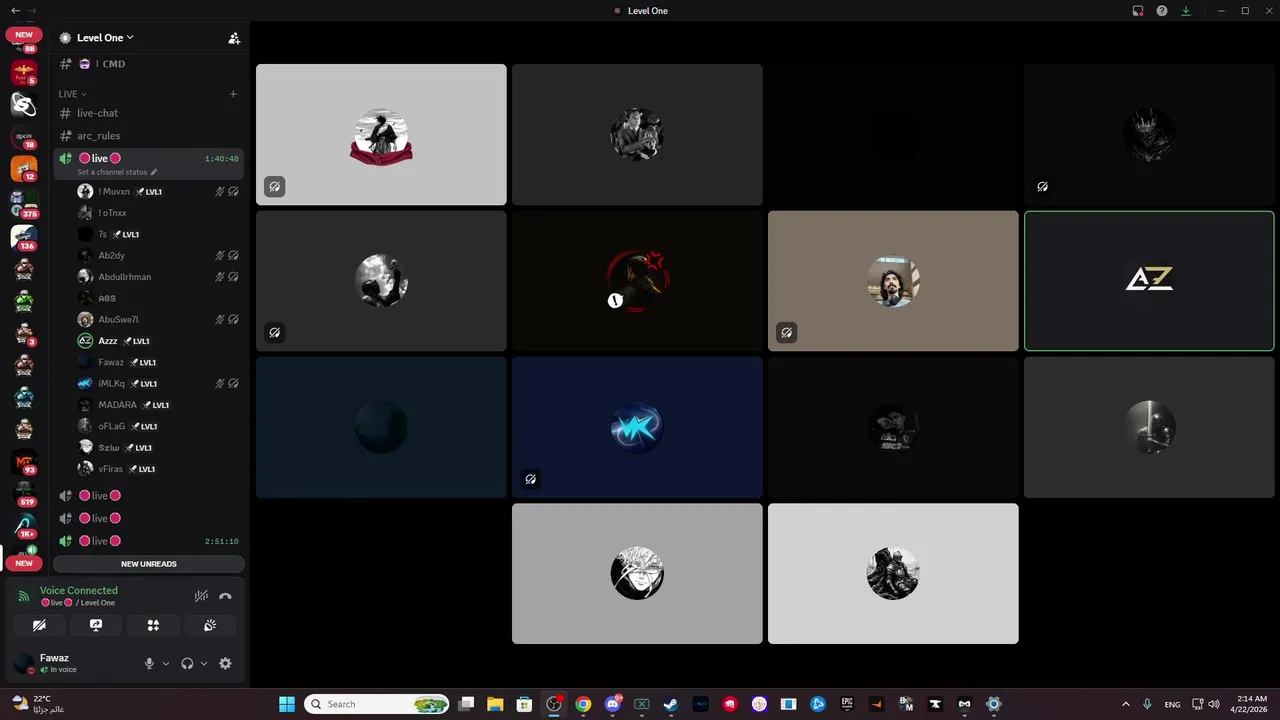
Task: Open Discord help icon in title bar
Action: point(1162,11)
